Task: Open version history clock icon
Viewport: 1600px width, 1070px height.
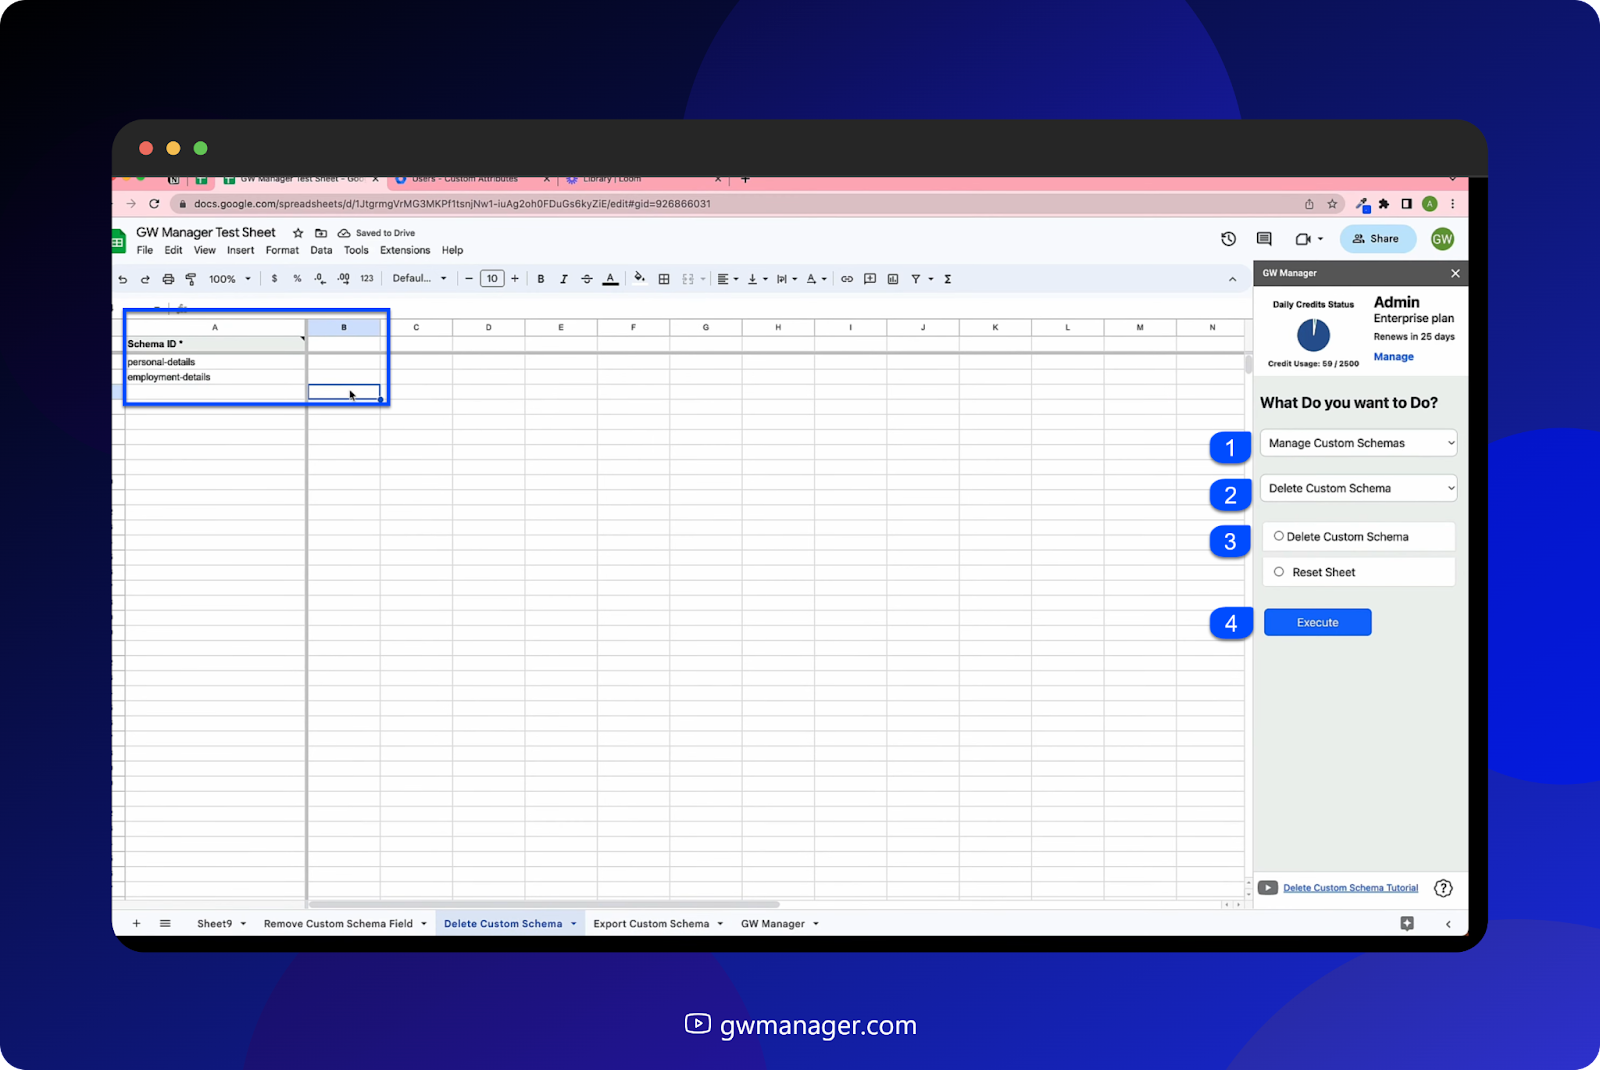Action: click(1228, 239)
